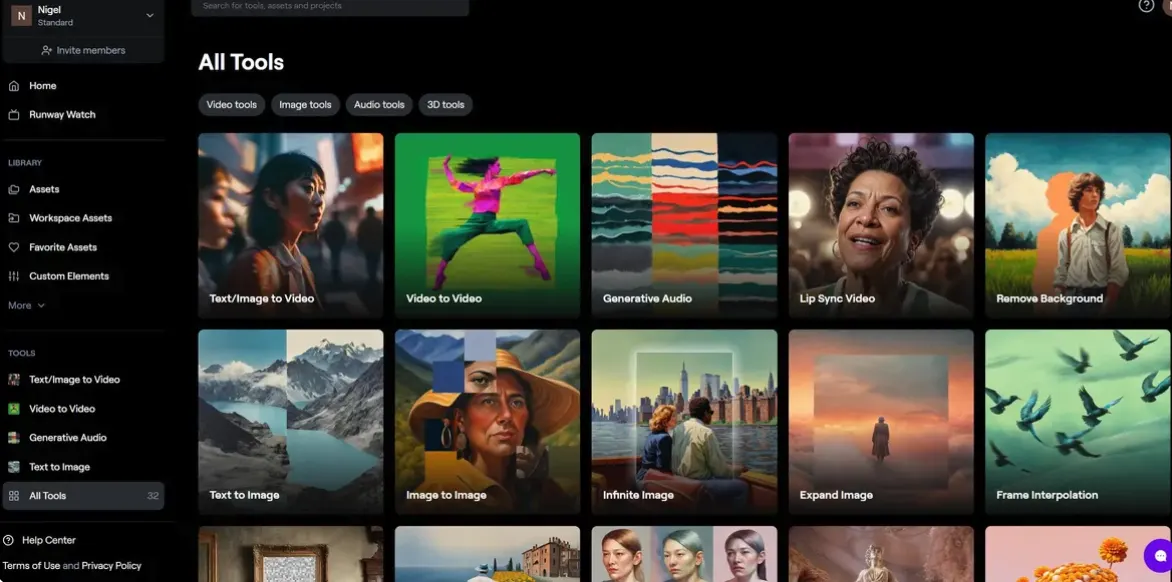The width and height of the screenshot is (1172, 582).
Task: Open the Lip Sync Video tool card
Action: (x=881, y=226)
